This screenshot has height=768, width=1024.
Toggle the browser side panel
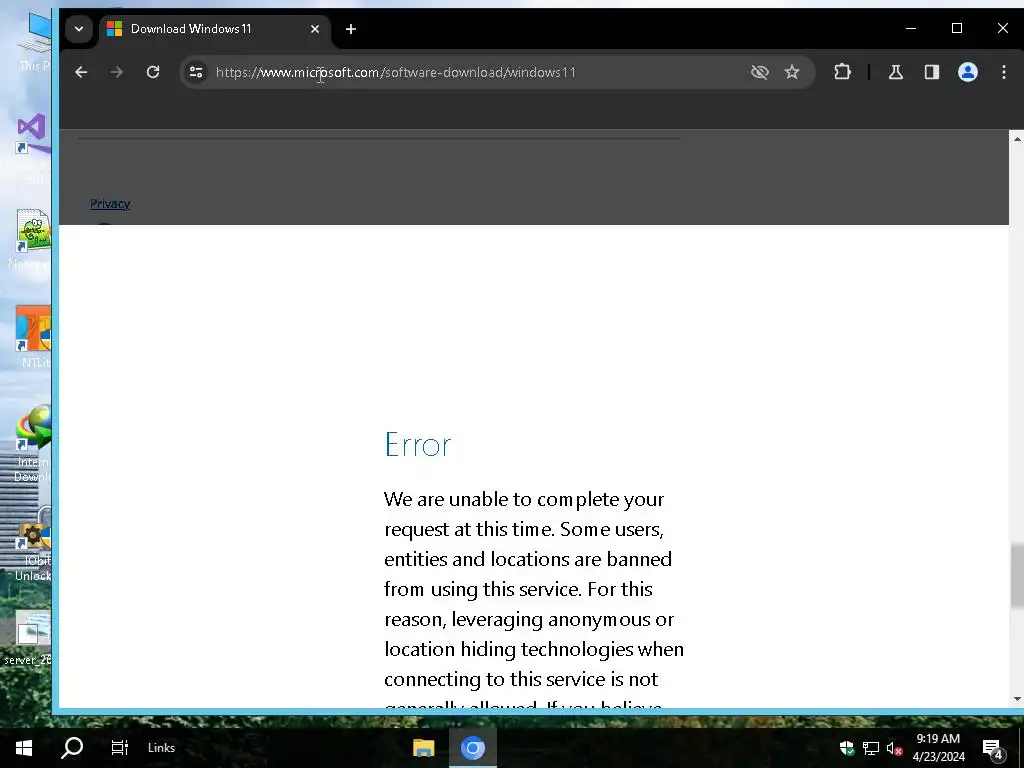click(x=932, y=72)
